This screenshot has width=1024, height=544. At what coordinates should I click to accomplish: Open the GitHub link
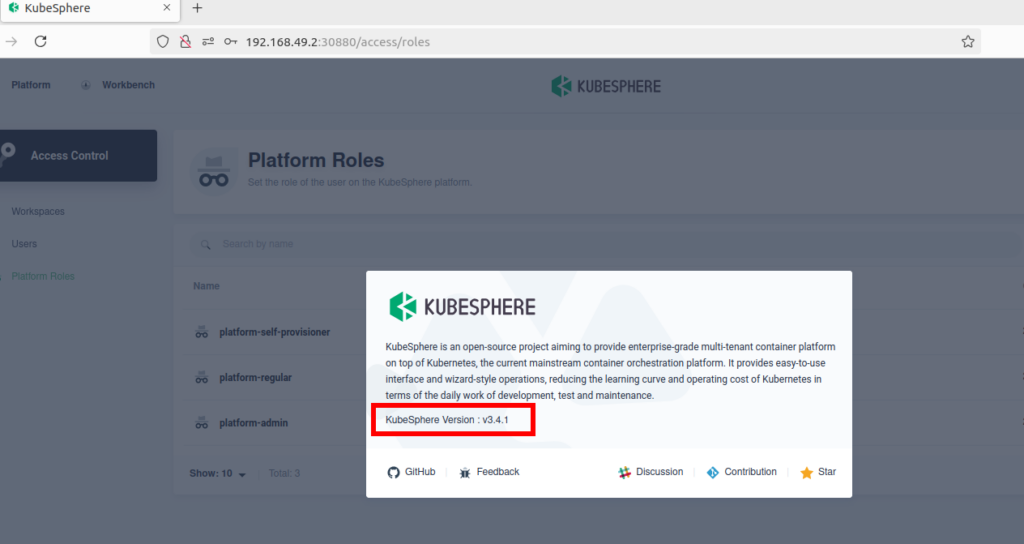point(420,472)
